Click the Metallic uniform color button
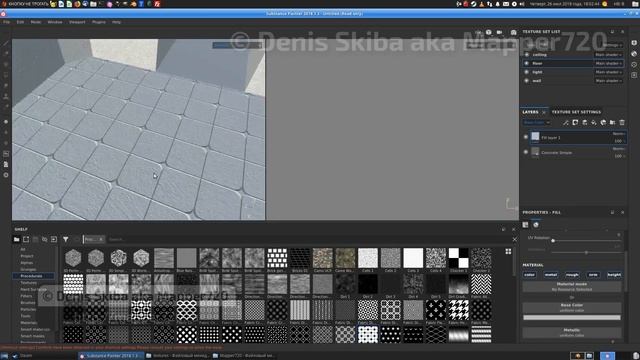Viewport: 640px width, 360px height. (572, 332)
